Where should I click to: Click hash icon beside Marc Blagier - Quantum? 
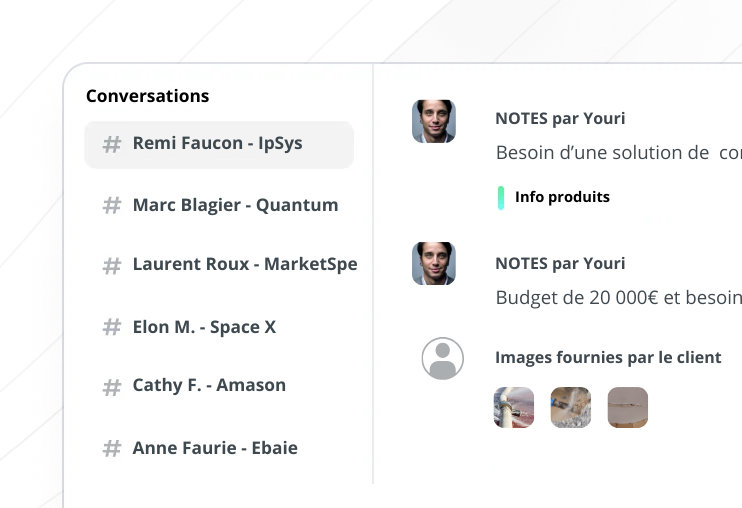click(x=112, y=206)
